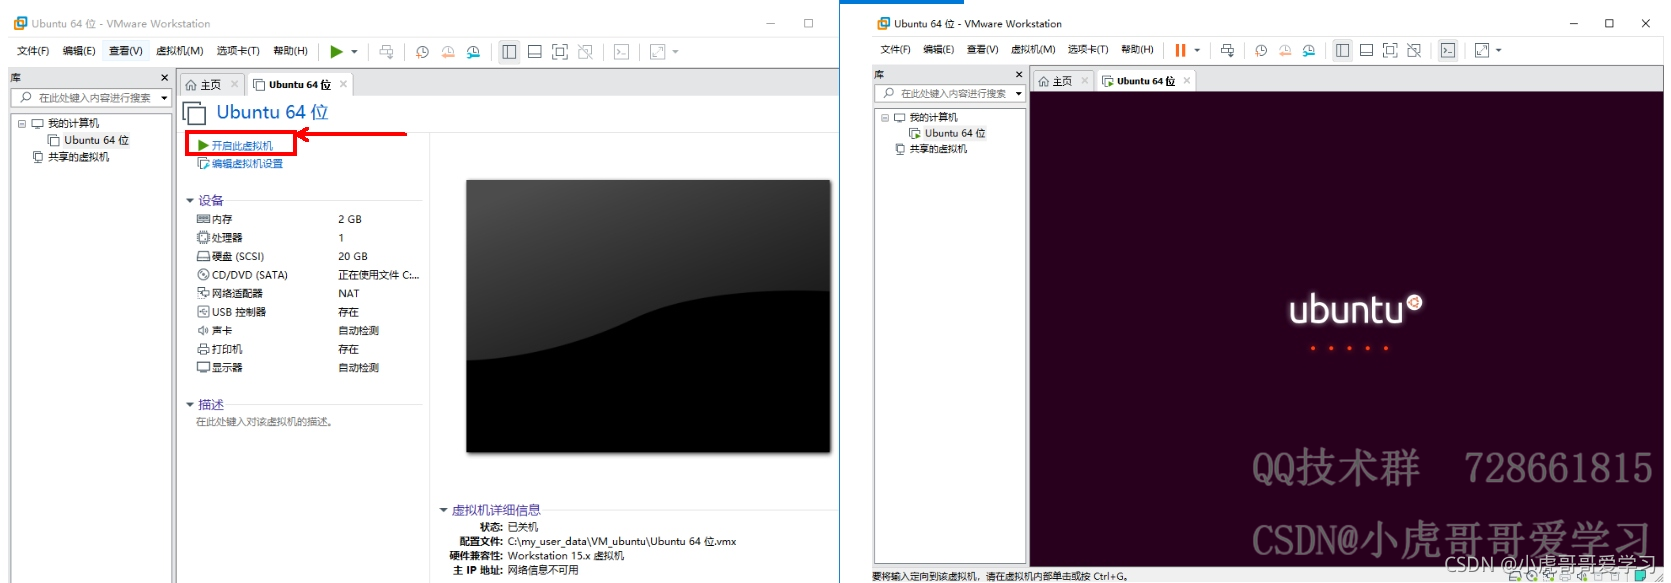Click 内存 device row
This screenshot has height=583, width=1671.
(x=308, y=219)
